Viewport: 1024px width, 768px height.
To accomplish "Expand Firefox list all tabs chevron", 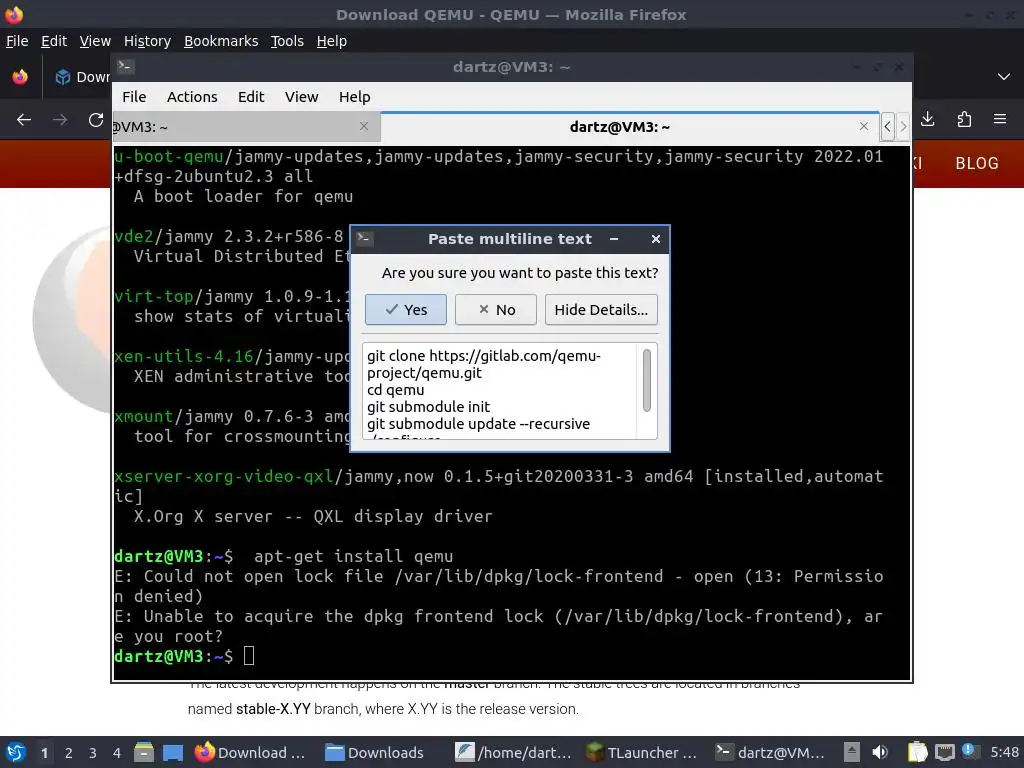I will point(1004,77).
